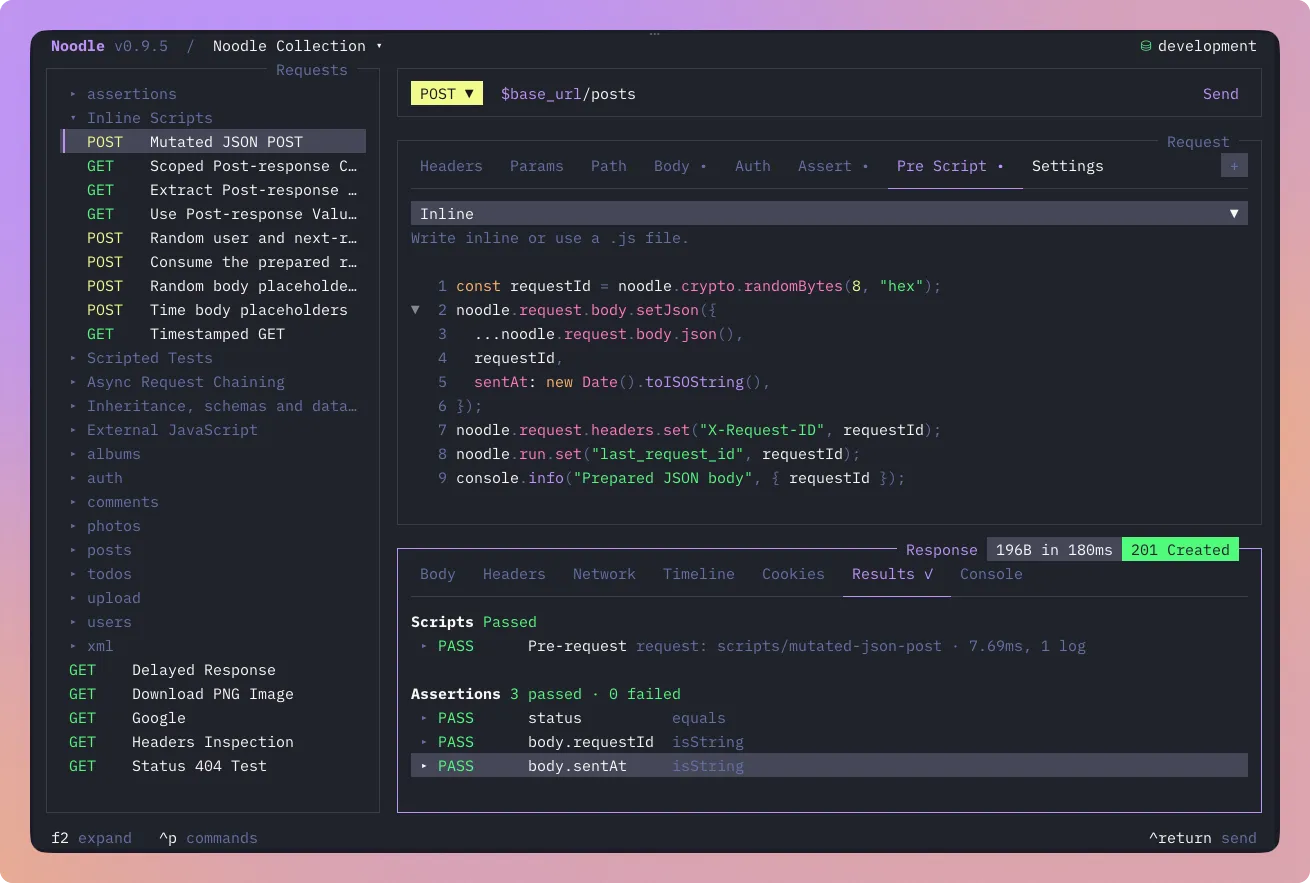Switch to the response Network tab
The image size is (1310, 883).
604,574
